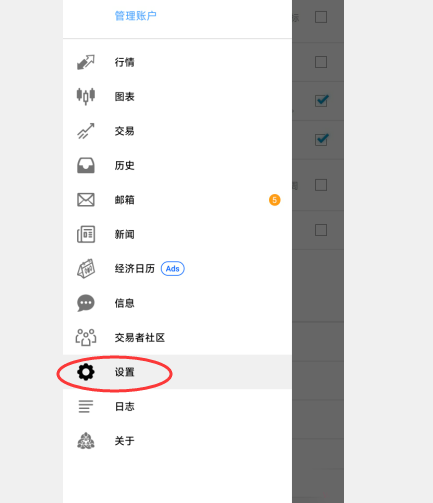Open the Mailbox envelope icon
This screenshot has height=503, width=433.
pyautogui.click(x=86, y=200)
